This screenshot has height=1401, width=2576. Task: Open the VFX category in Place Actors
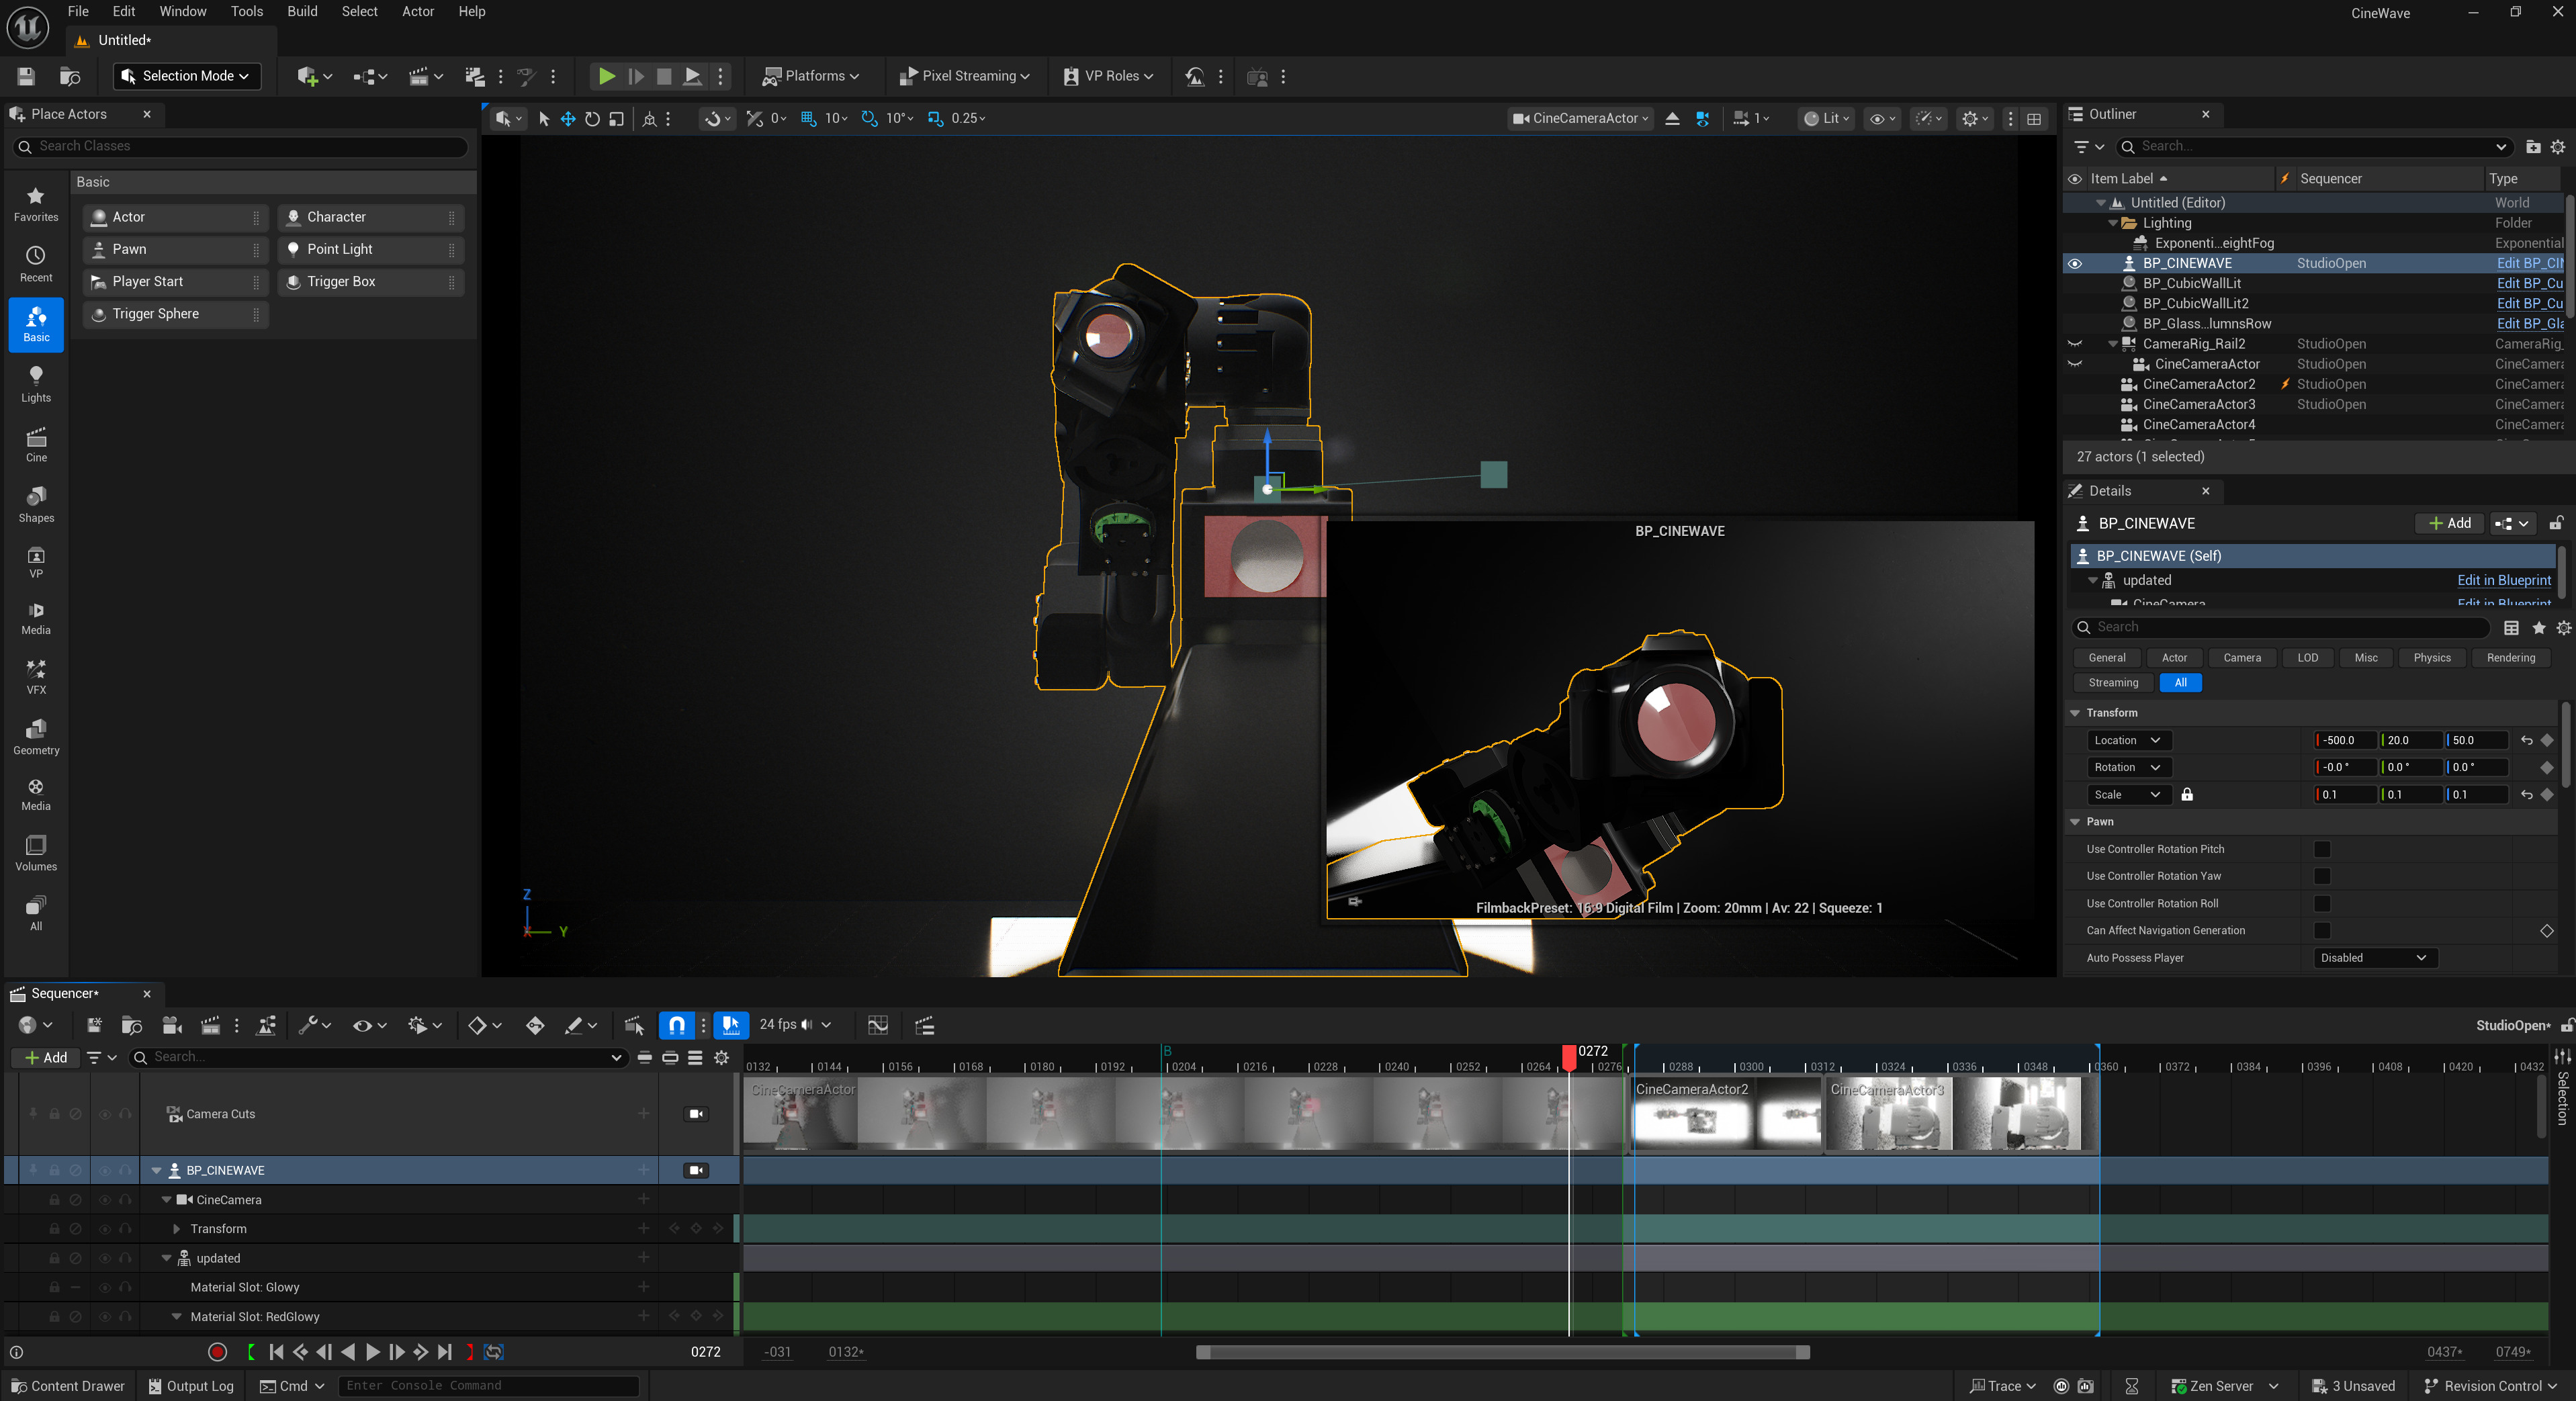tap(36, 677)
